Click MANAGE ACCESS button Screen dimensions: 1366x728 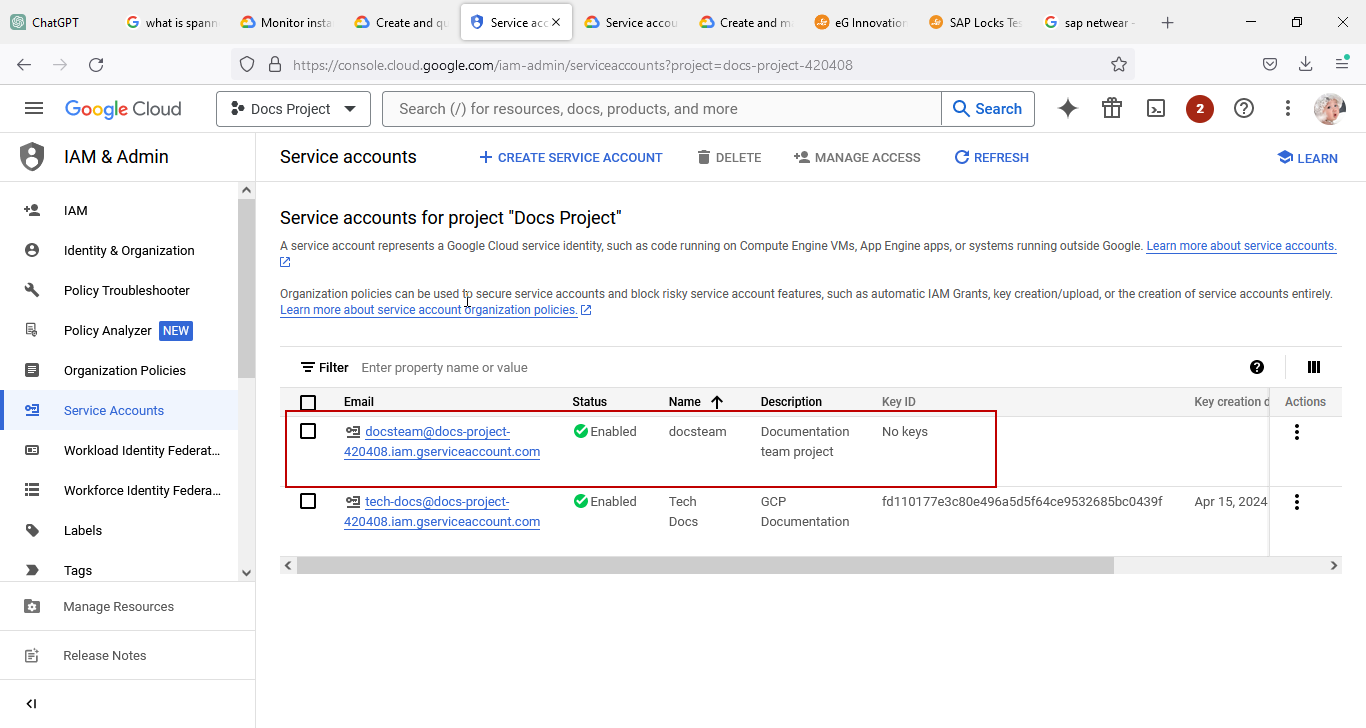(x=857, y=157)
